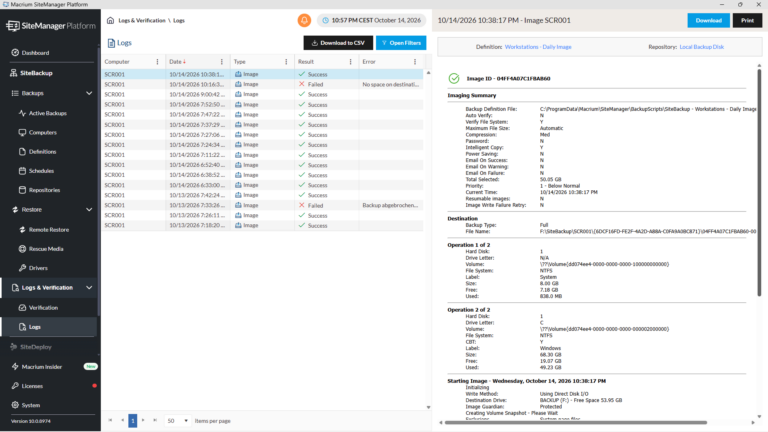Select failed log 10/13/2026 7:33:26
The width and height of the screenshot is (768, 432).
263,205
